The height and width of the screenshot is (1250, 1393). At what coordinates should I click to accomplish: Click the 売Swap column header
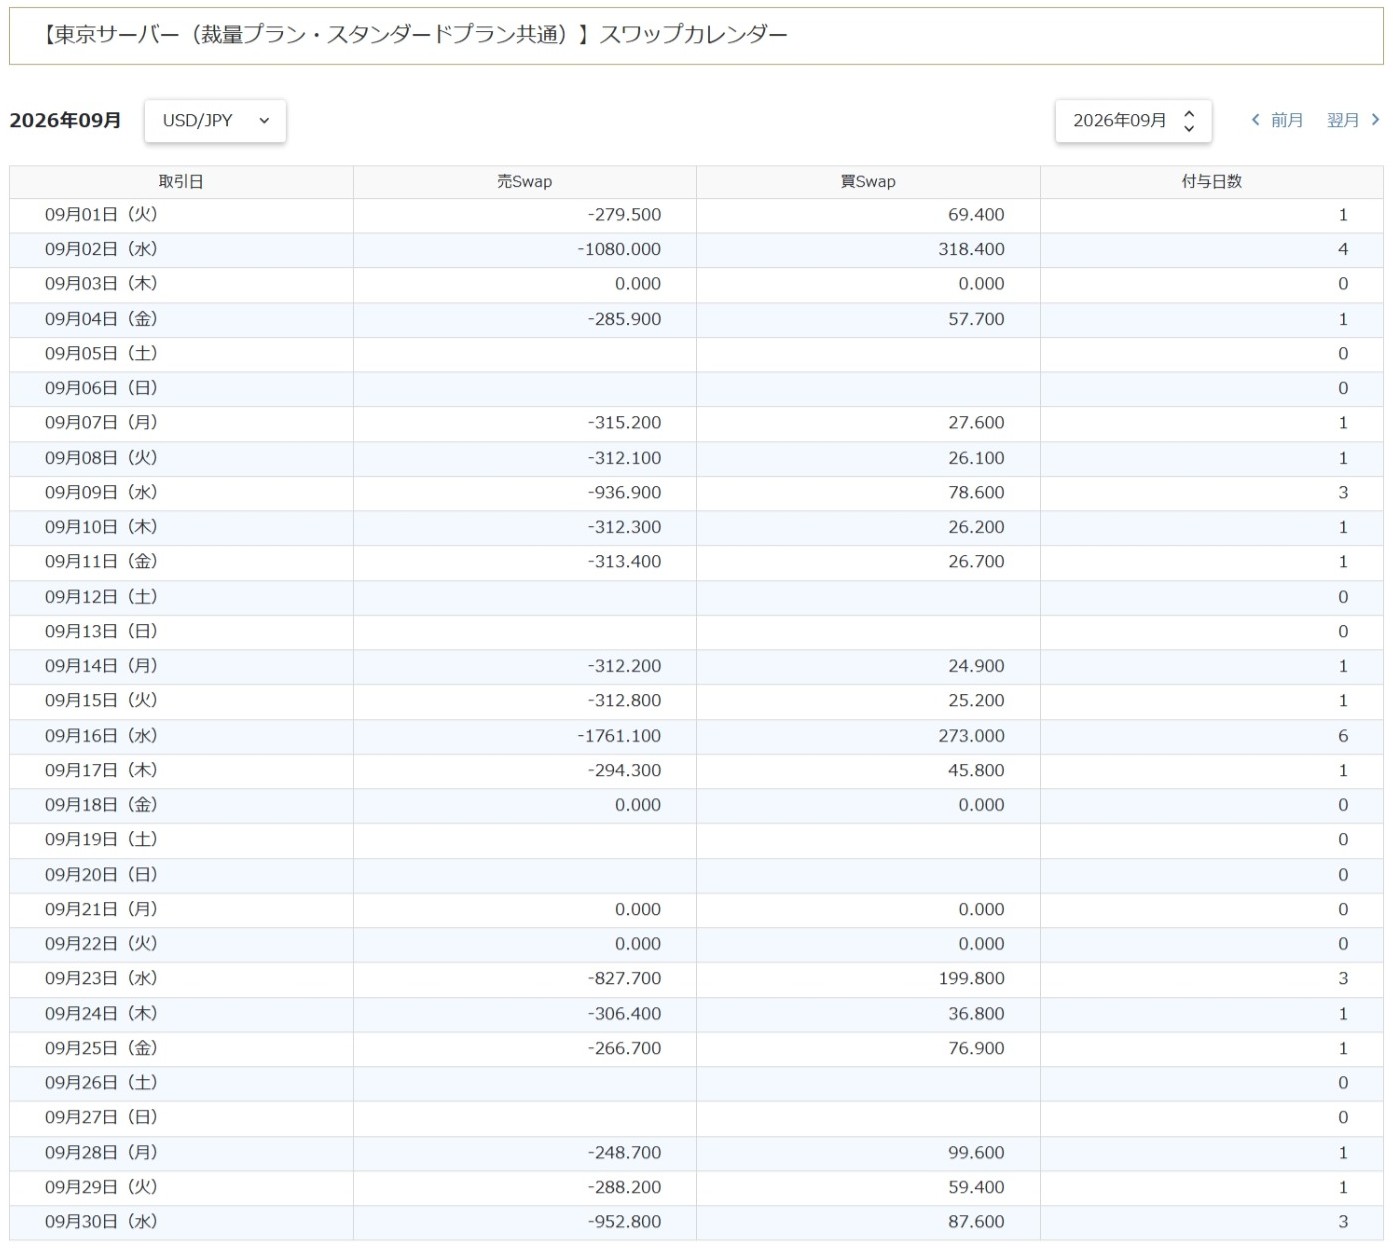[x=525, y=182]
